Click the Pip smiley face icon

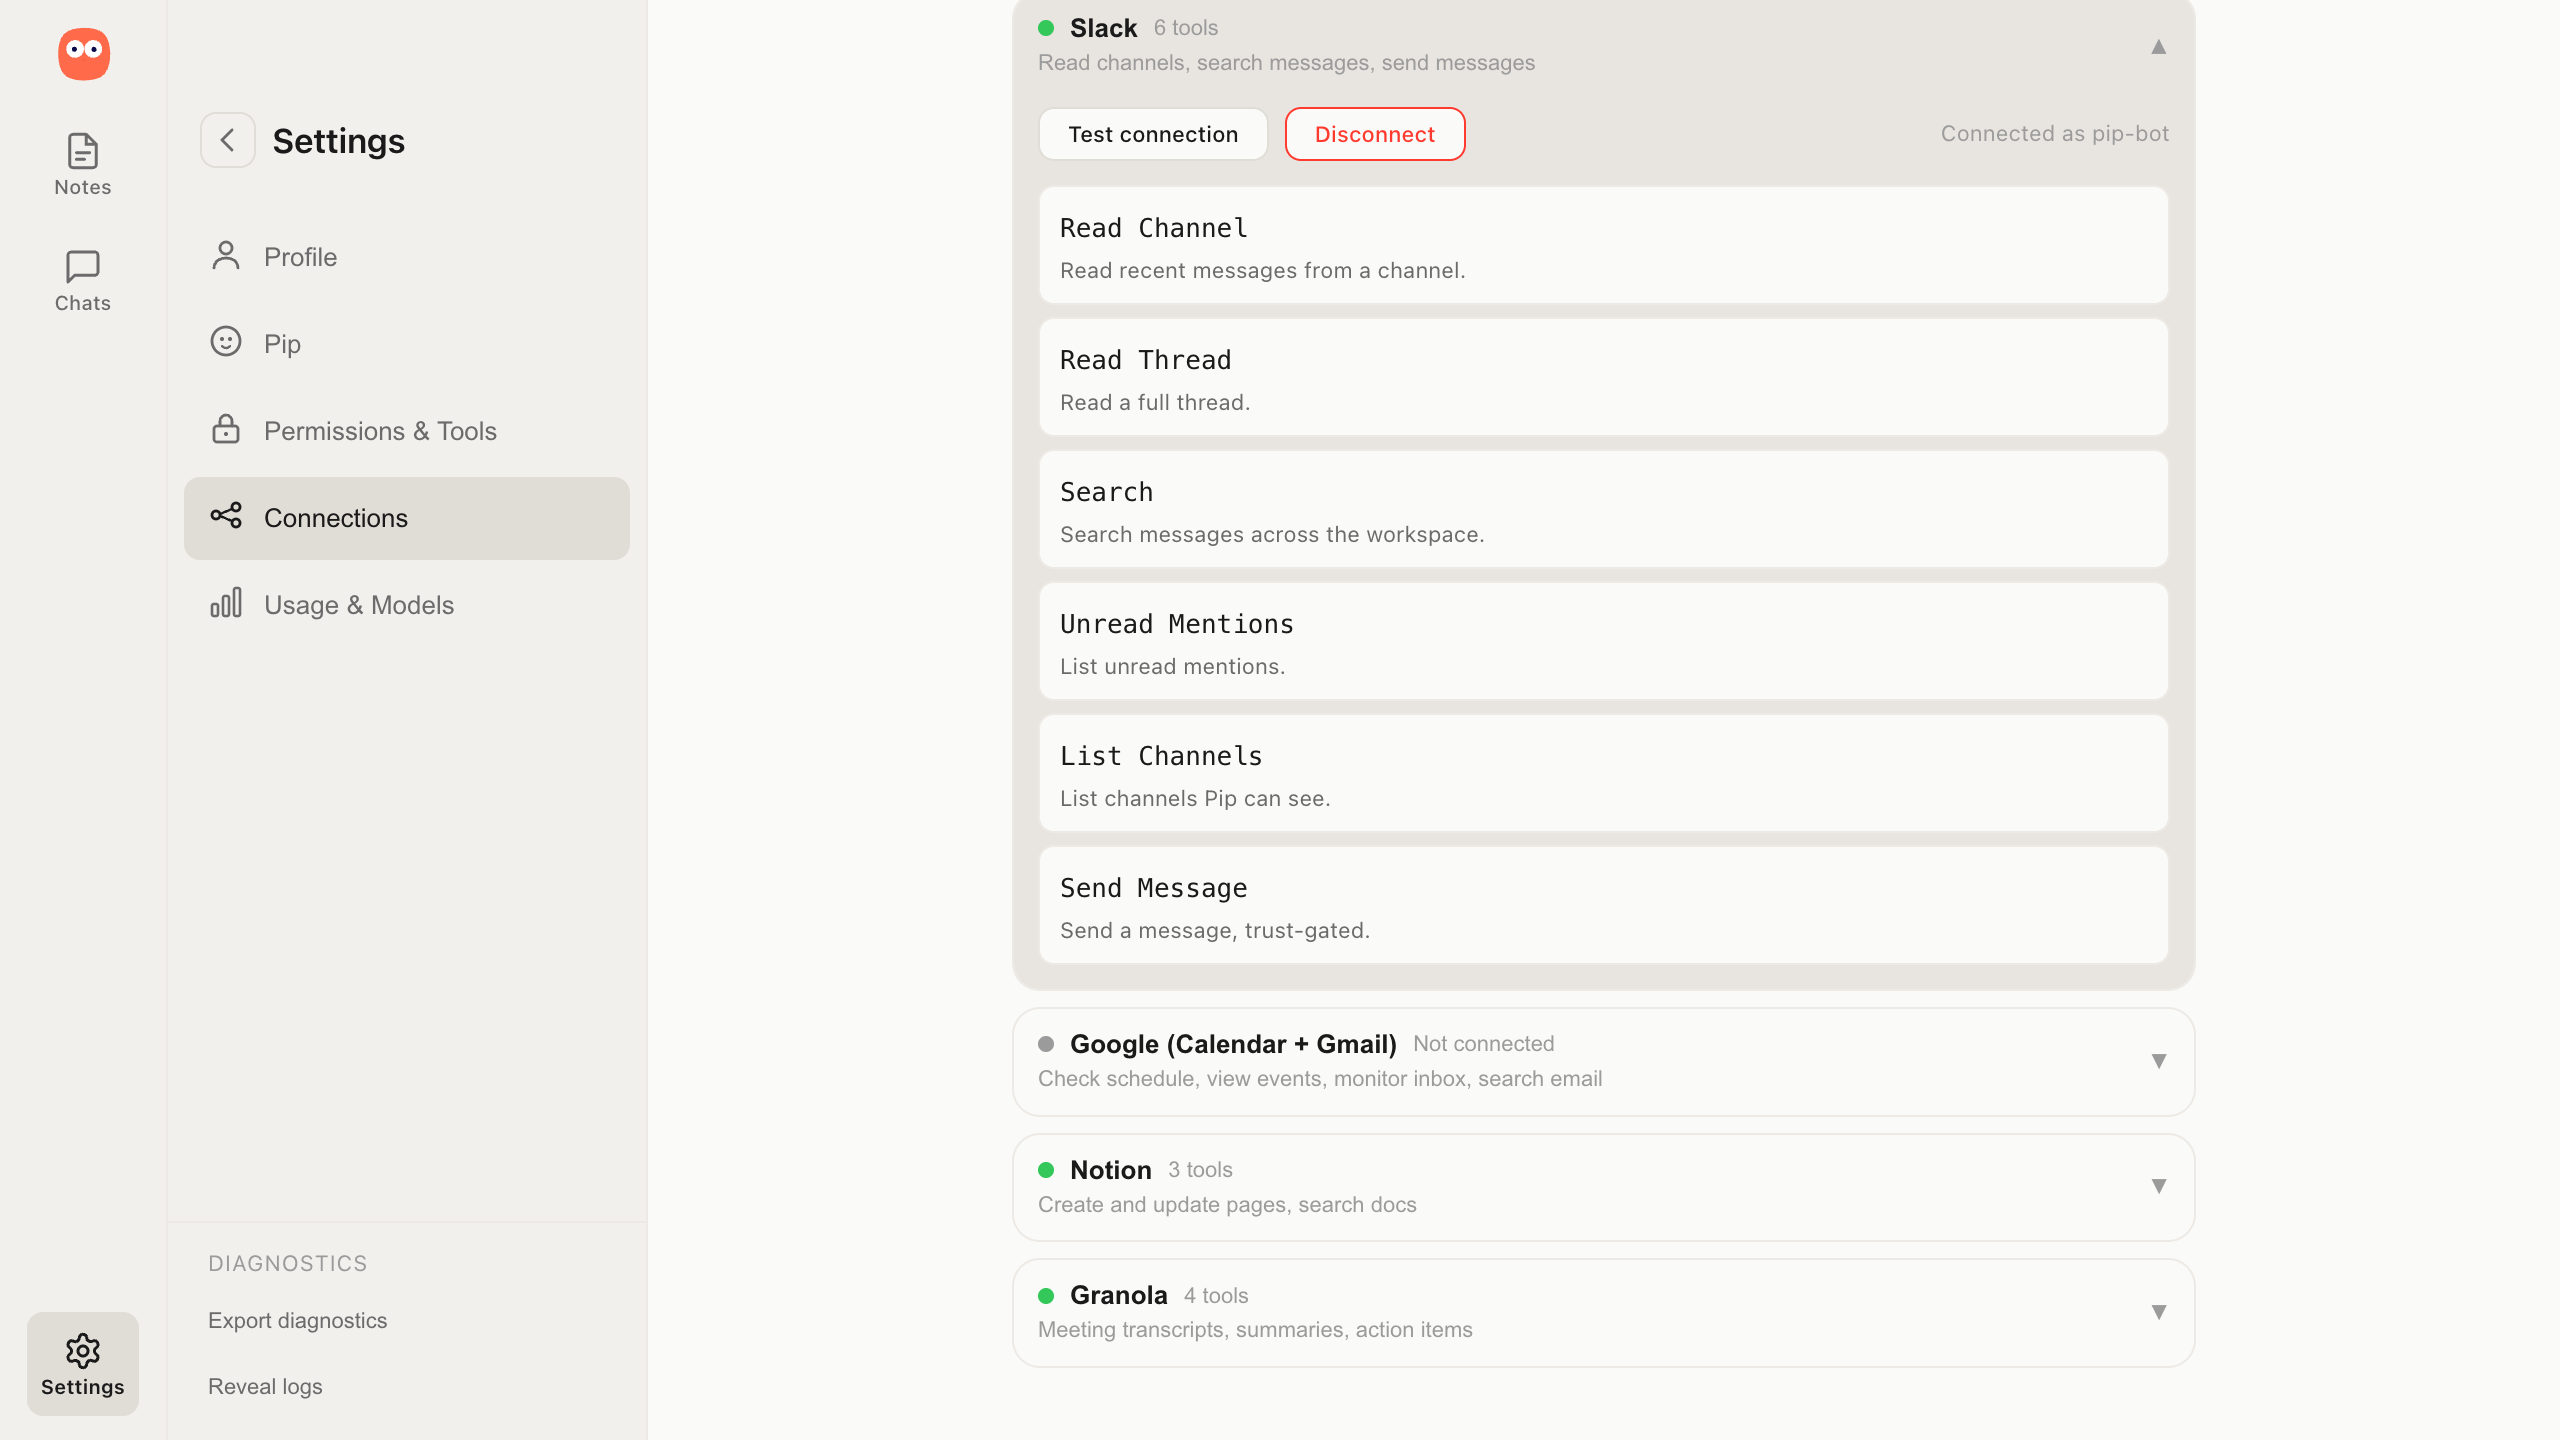click(x=226, y=342)
